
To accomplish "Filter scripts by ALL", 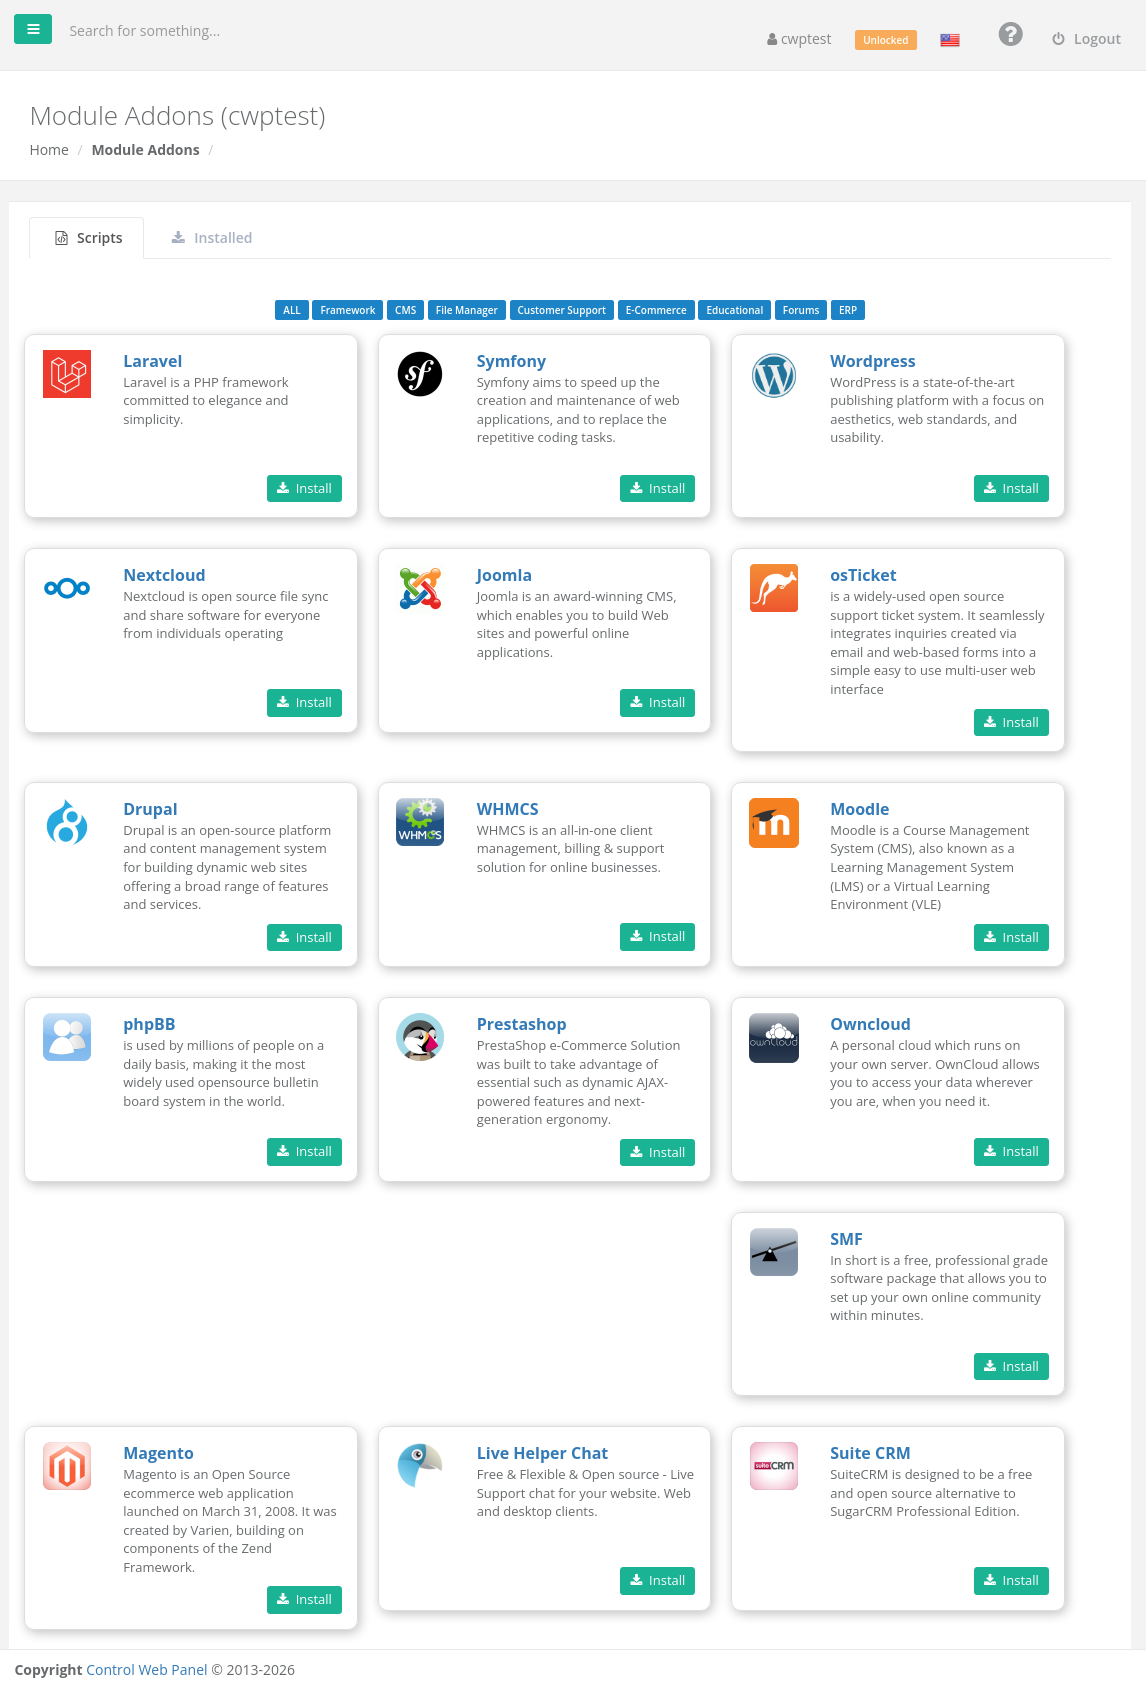I will 291,310.
